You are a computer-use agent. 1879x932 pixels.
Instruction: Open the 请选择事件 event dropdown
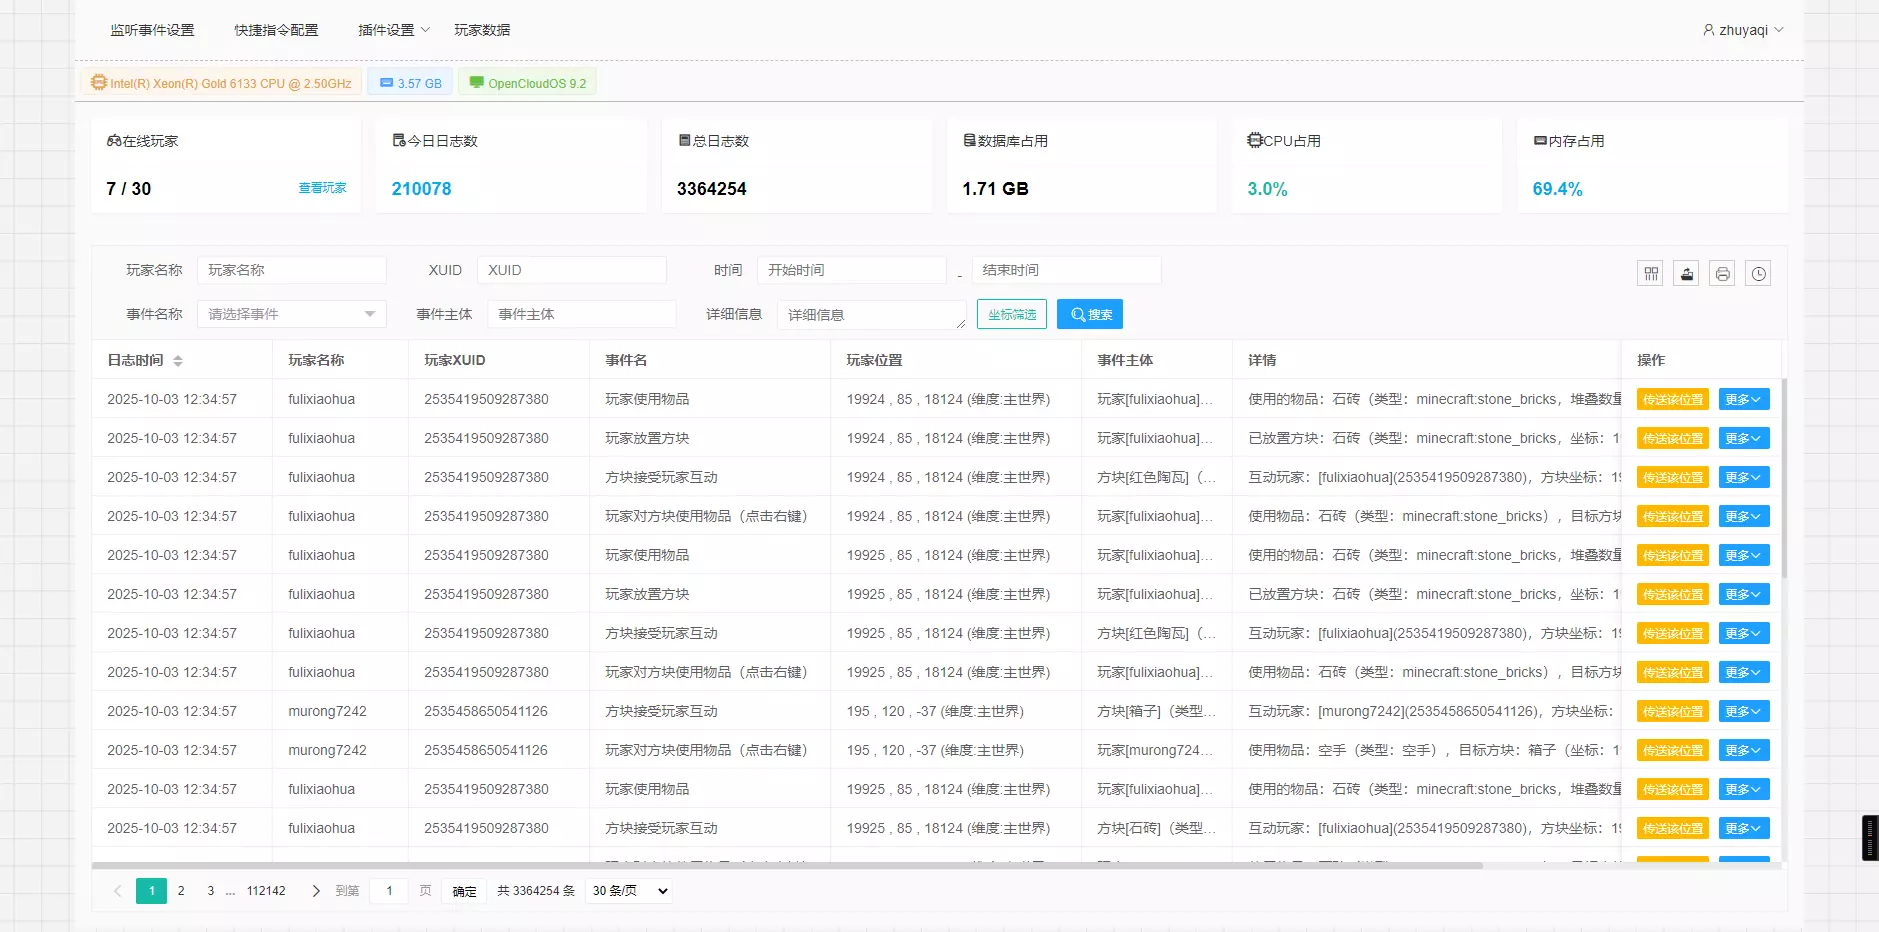coord(292,314)
